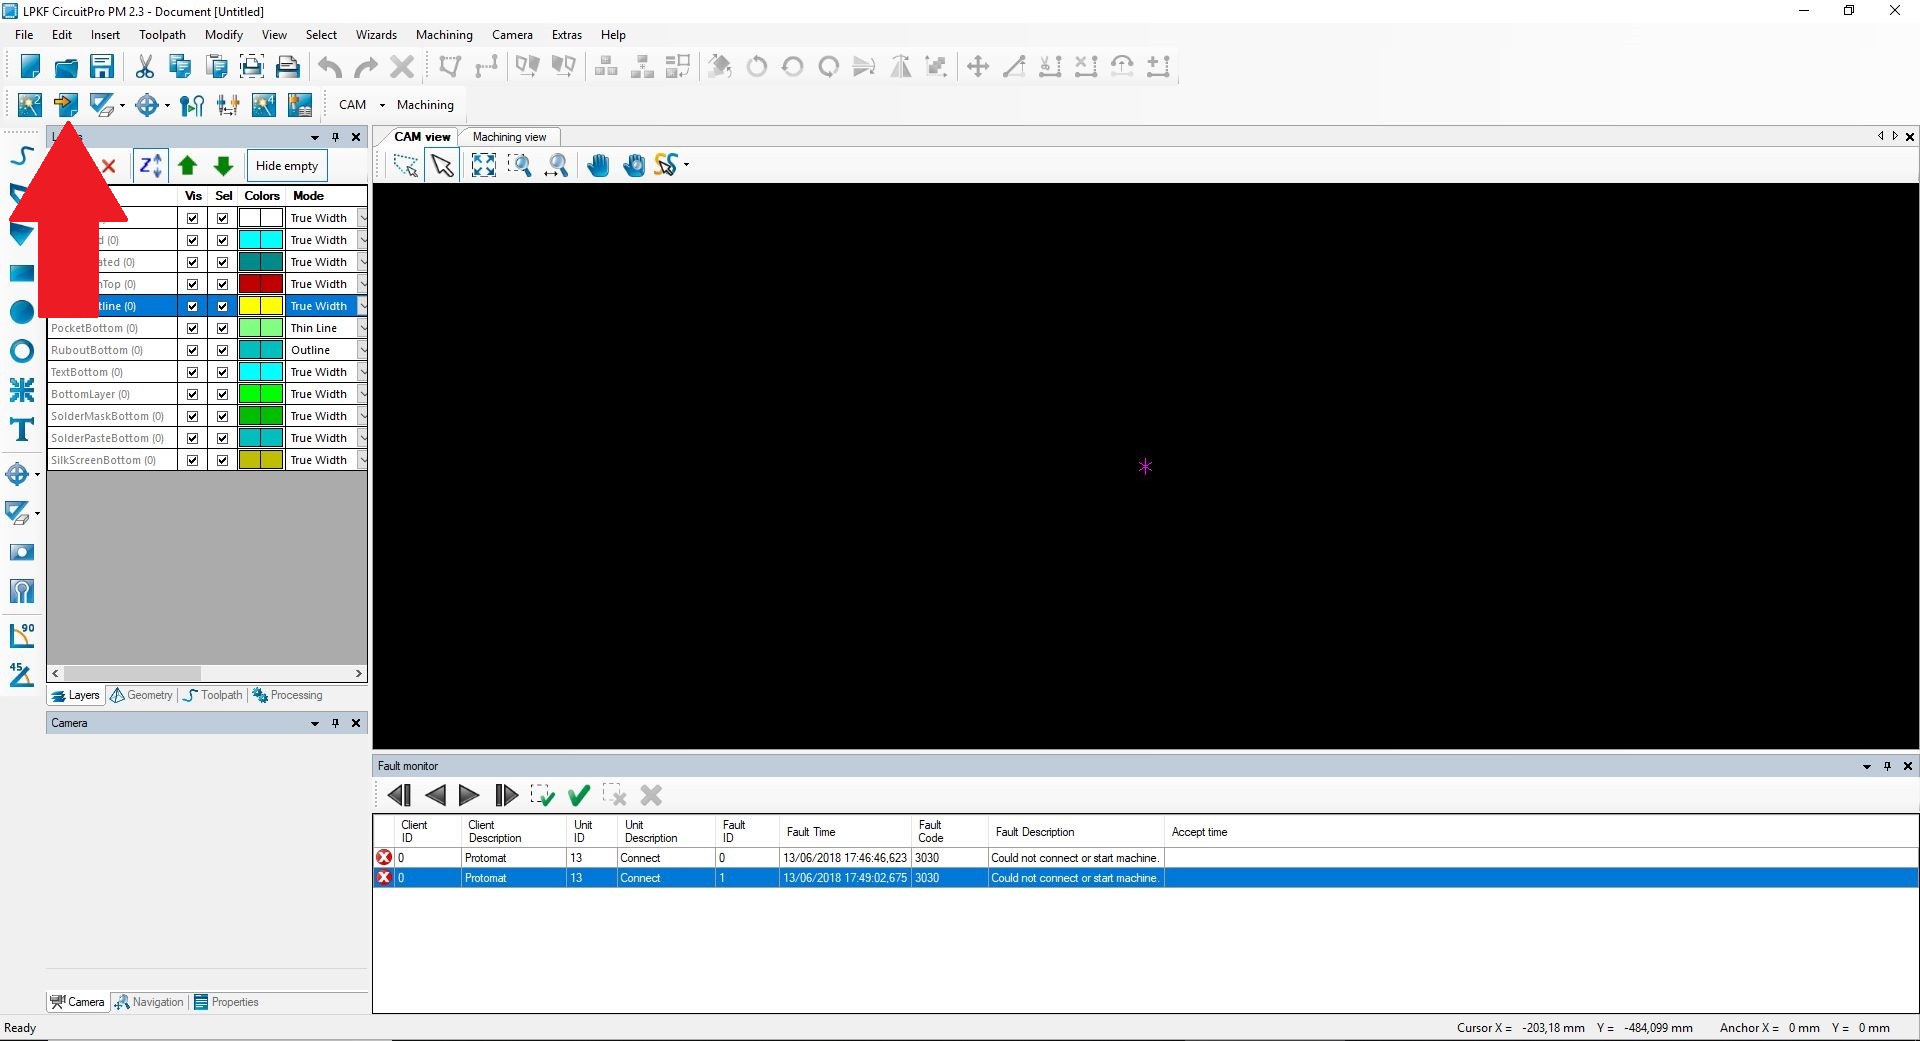Click the Save document icon
This screenshot has height=1041, width=1920.
click(x=102, y=67)
